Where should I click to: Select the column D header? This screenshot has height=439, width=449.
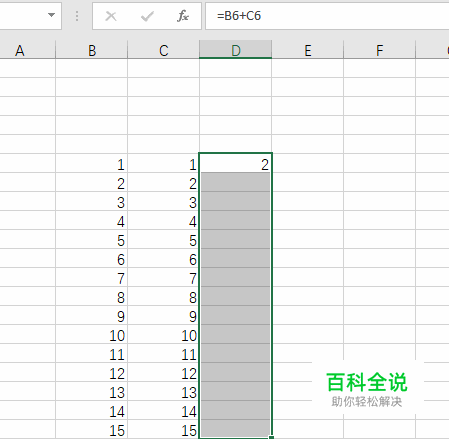coord(236,50)
